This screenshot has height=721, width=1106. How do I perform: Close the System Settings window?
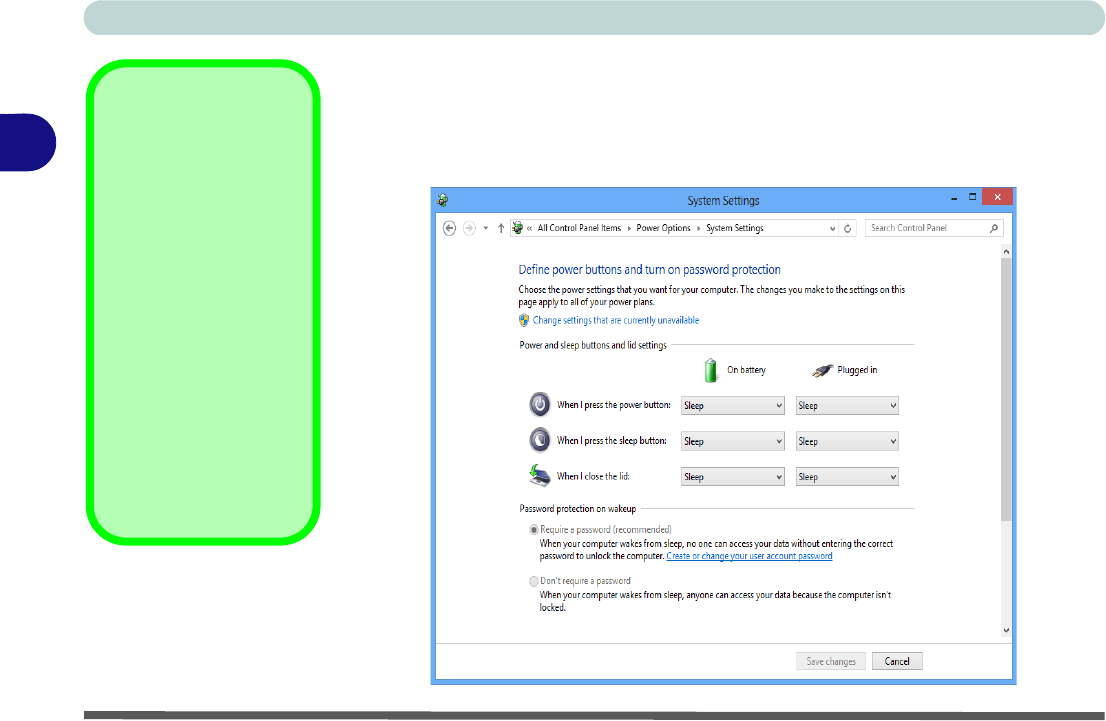[997, 197]
